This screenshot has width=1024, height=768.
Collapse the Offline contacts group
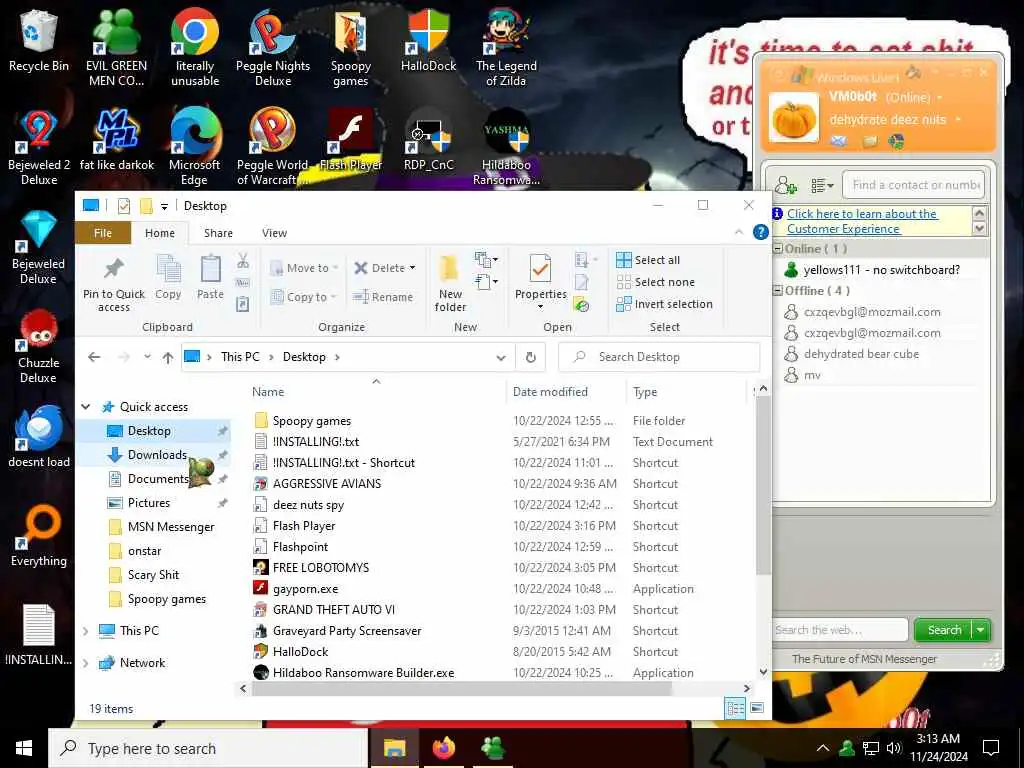[x=778, y=291]
